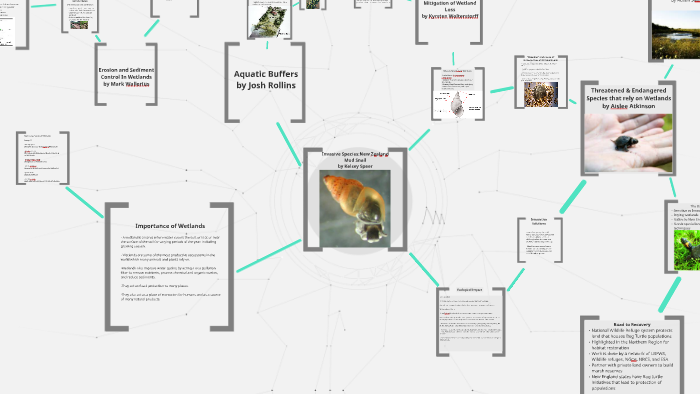
Task: Select the bullet 'Partner with private land owners'
Action: (631, 368)
